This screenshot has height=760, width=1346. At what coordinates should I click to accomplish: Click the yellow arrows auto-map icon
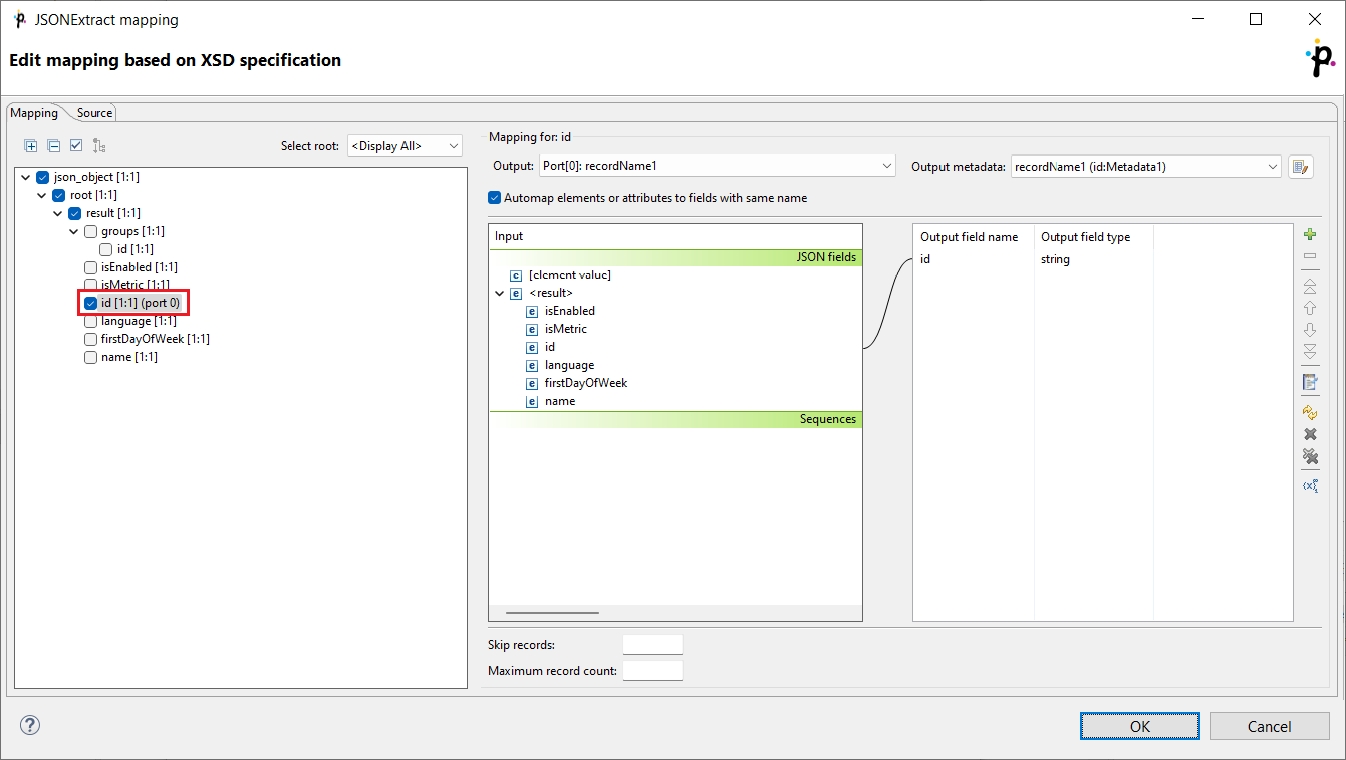pyautogui.click(x=1310, y=412)
